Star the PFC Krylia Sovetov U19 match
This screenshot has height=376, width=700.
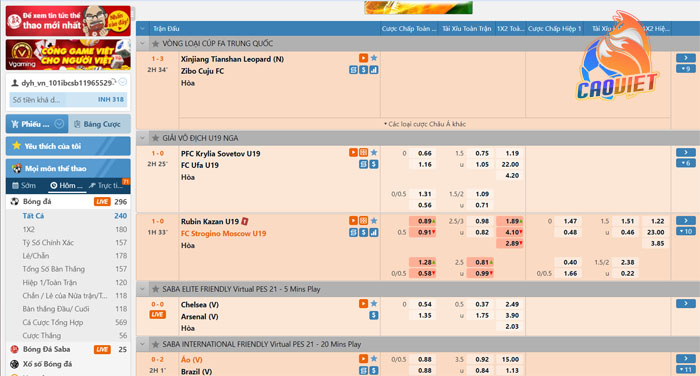[374, 153]
